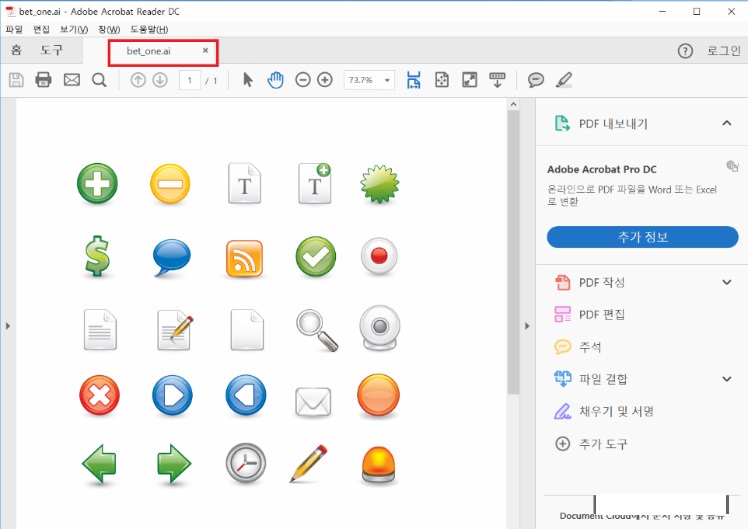This screenshot has height=529, width=748.
Task: Click the 로그인 sign-in link
Action: point(723,51)
